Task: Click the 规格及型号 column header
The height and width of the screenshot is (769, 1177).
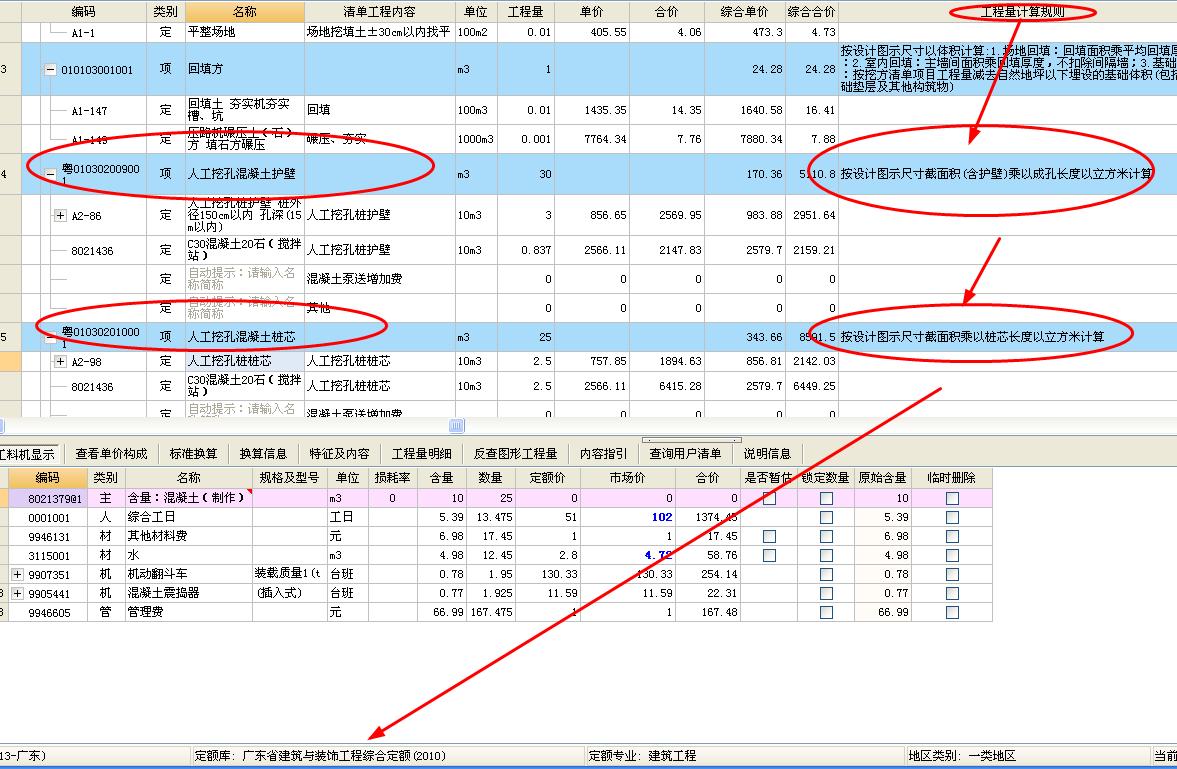Action: [x=289, y=478]
